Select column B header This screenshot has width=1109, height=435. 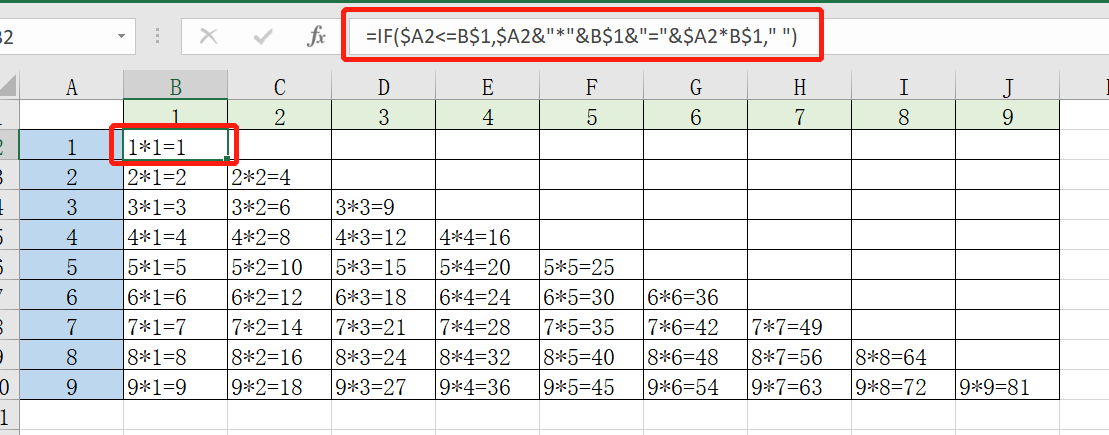[x=175, y=86]
